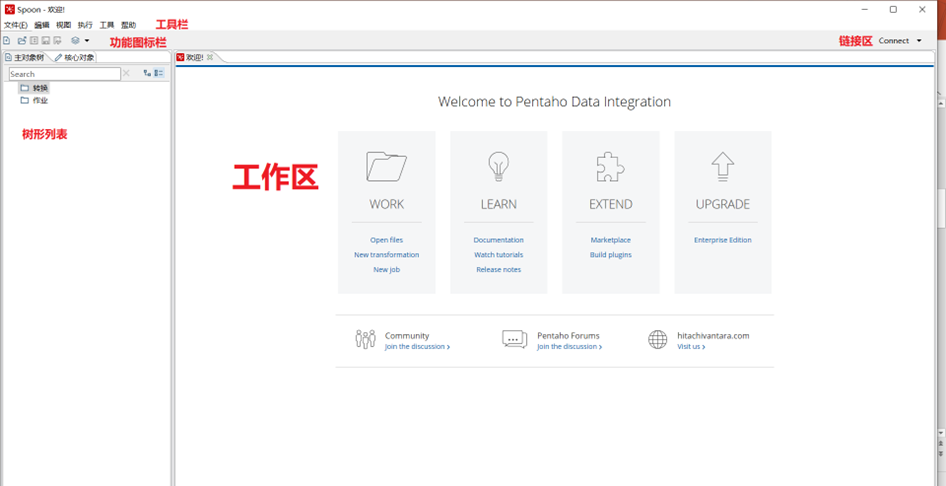946x486 pixels.
Task: Click the New file icon in toolbar
Action: pyautogui.click(x=8, y=41)
